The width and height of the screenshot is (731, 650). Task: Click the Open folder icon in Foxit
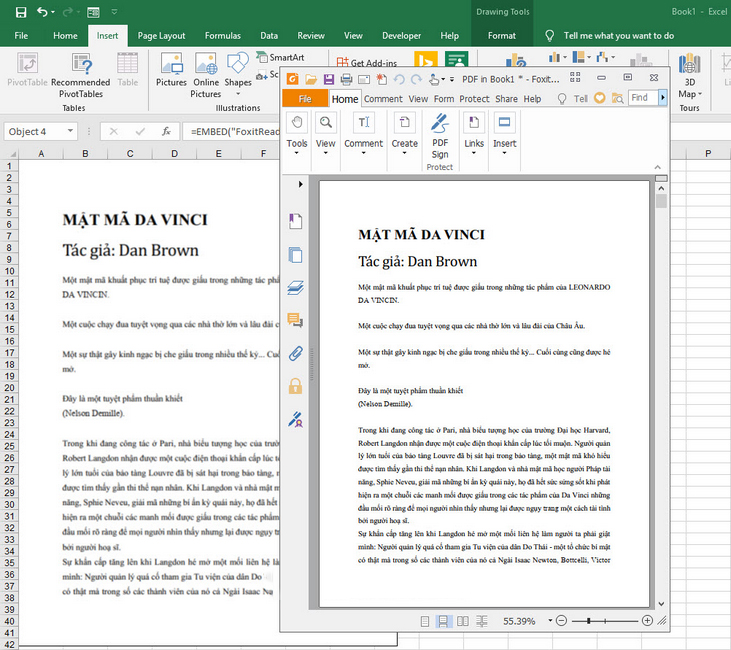[311, 80]
